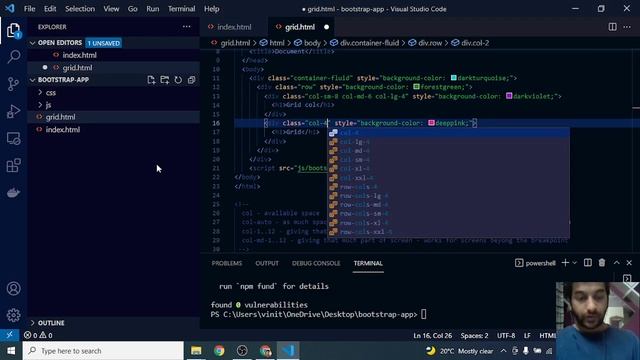The height and width of the screenshot is (360, 640).
Task: Click the darkviolet color swatch
Action: point(509,96)
